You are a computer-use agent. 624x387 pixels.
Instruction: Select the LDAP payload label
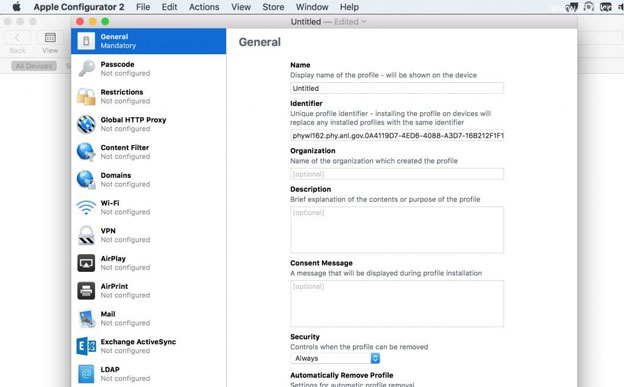coord(110,369)
